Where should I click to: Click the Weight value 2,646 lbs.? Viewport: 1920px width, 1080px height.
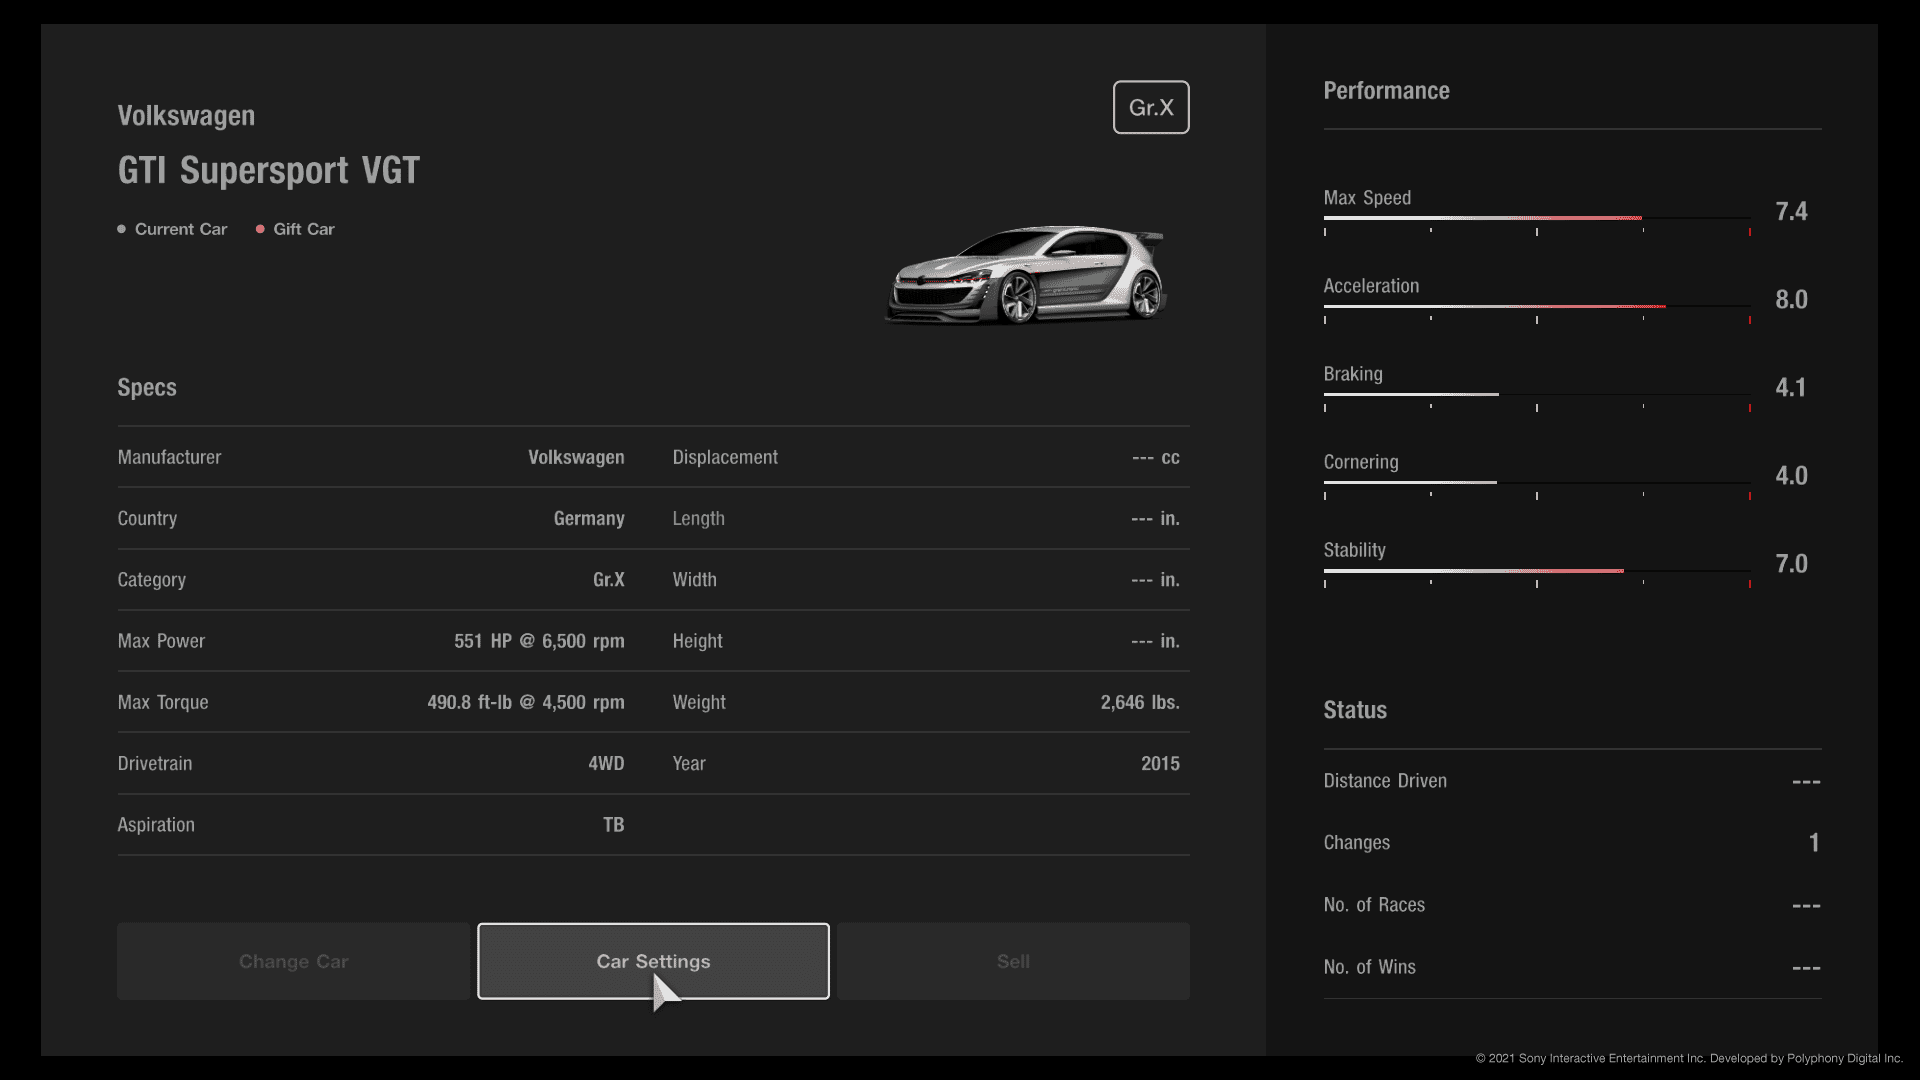[1140, 702]
